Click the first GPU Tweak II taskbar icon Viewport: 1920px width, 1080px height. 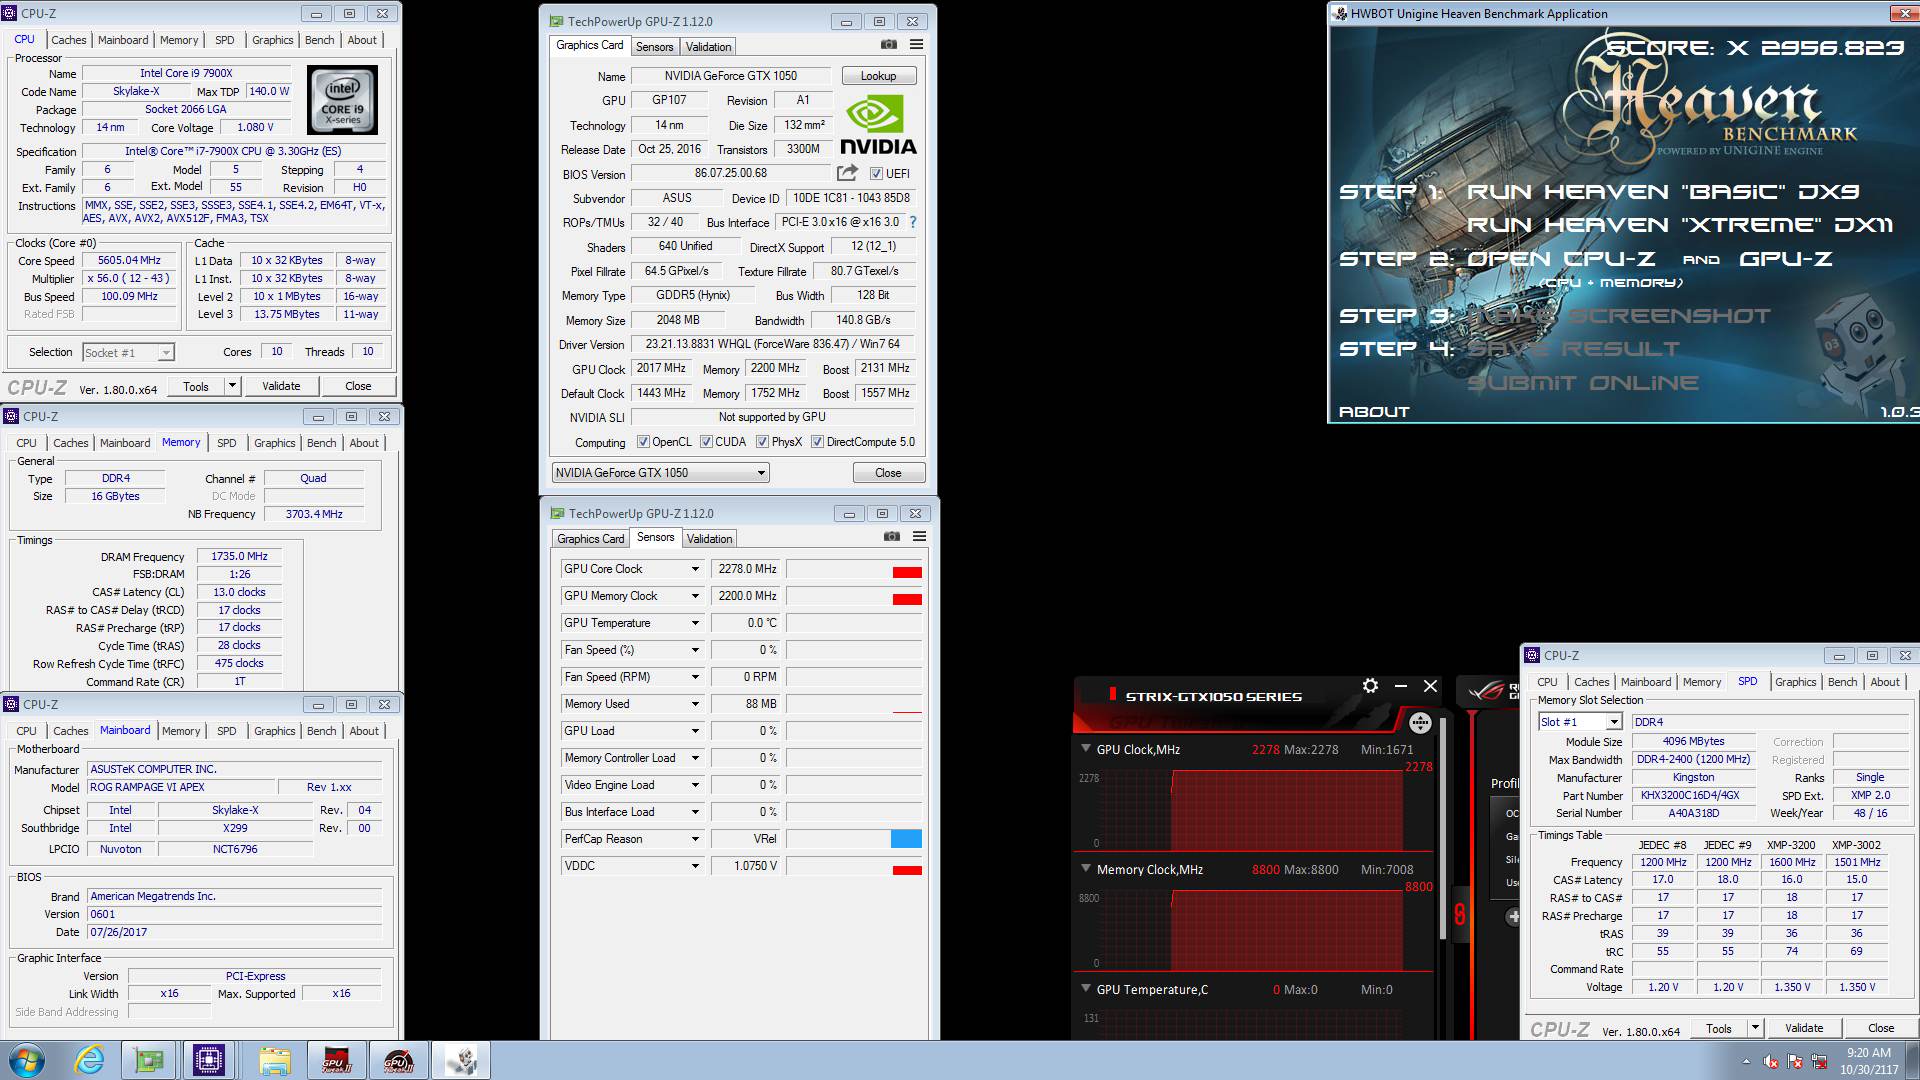336,1060
